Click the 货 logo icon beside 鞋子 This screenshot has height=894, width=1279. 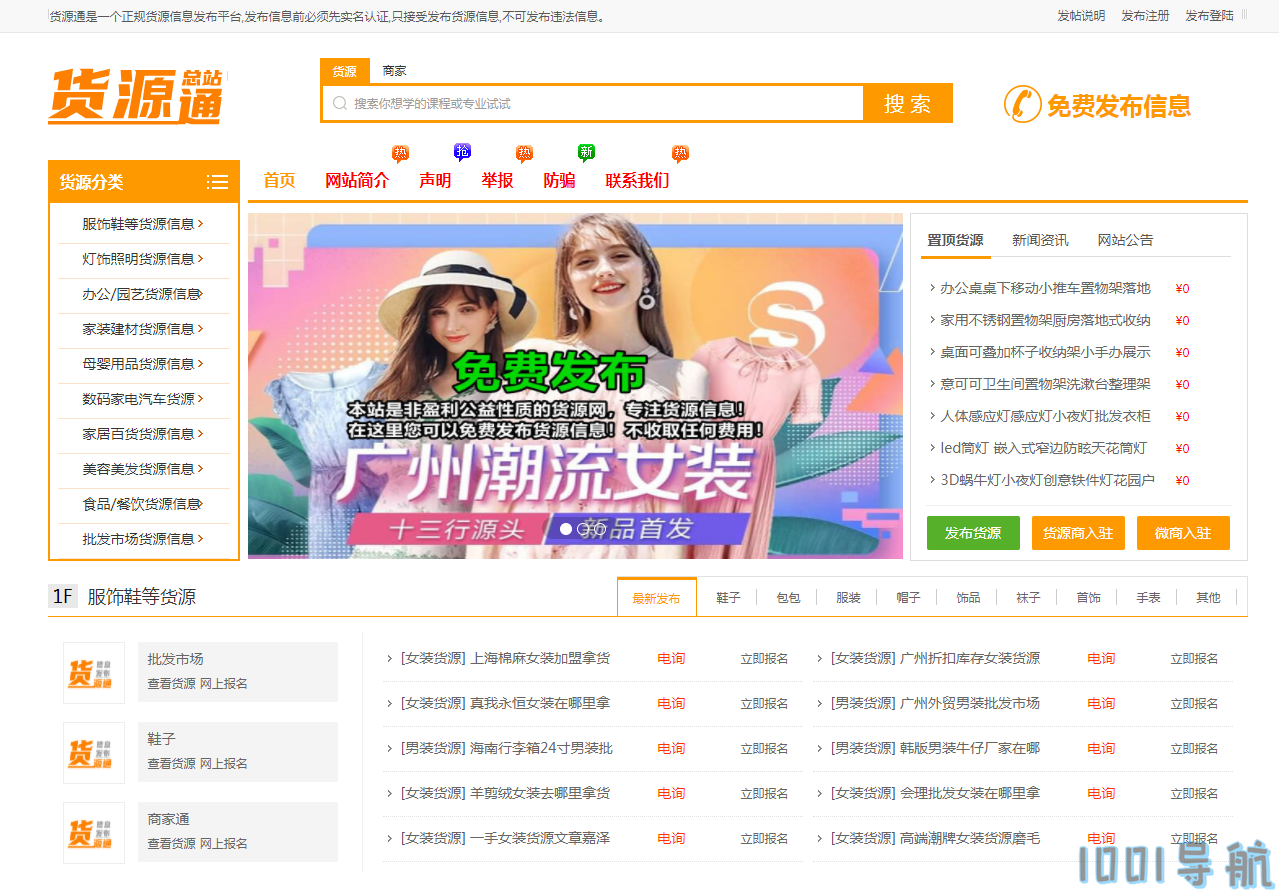[93, 751]
